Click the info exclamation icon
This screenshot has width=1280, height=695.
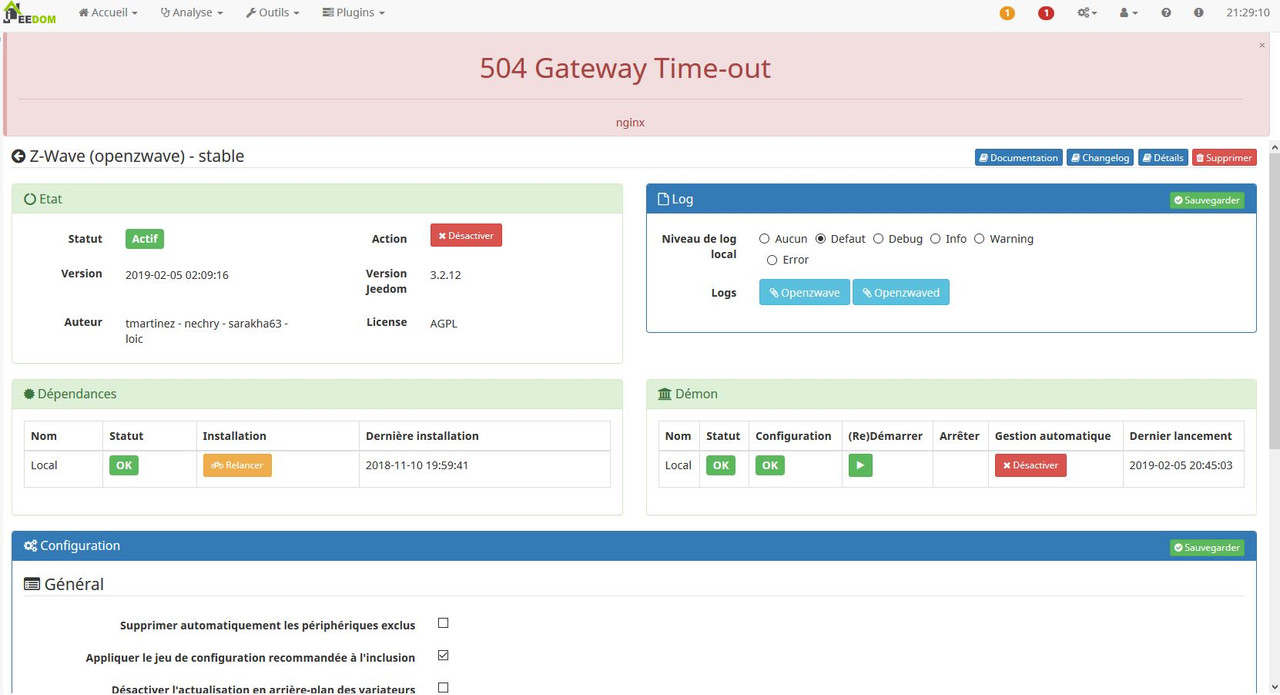pos(1199,13)
